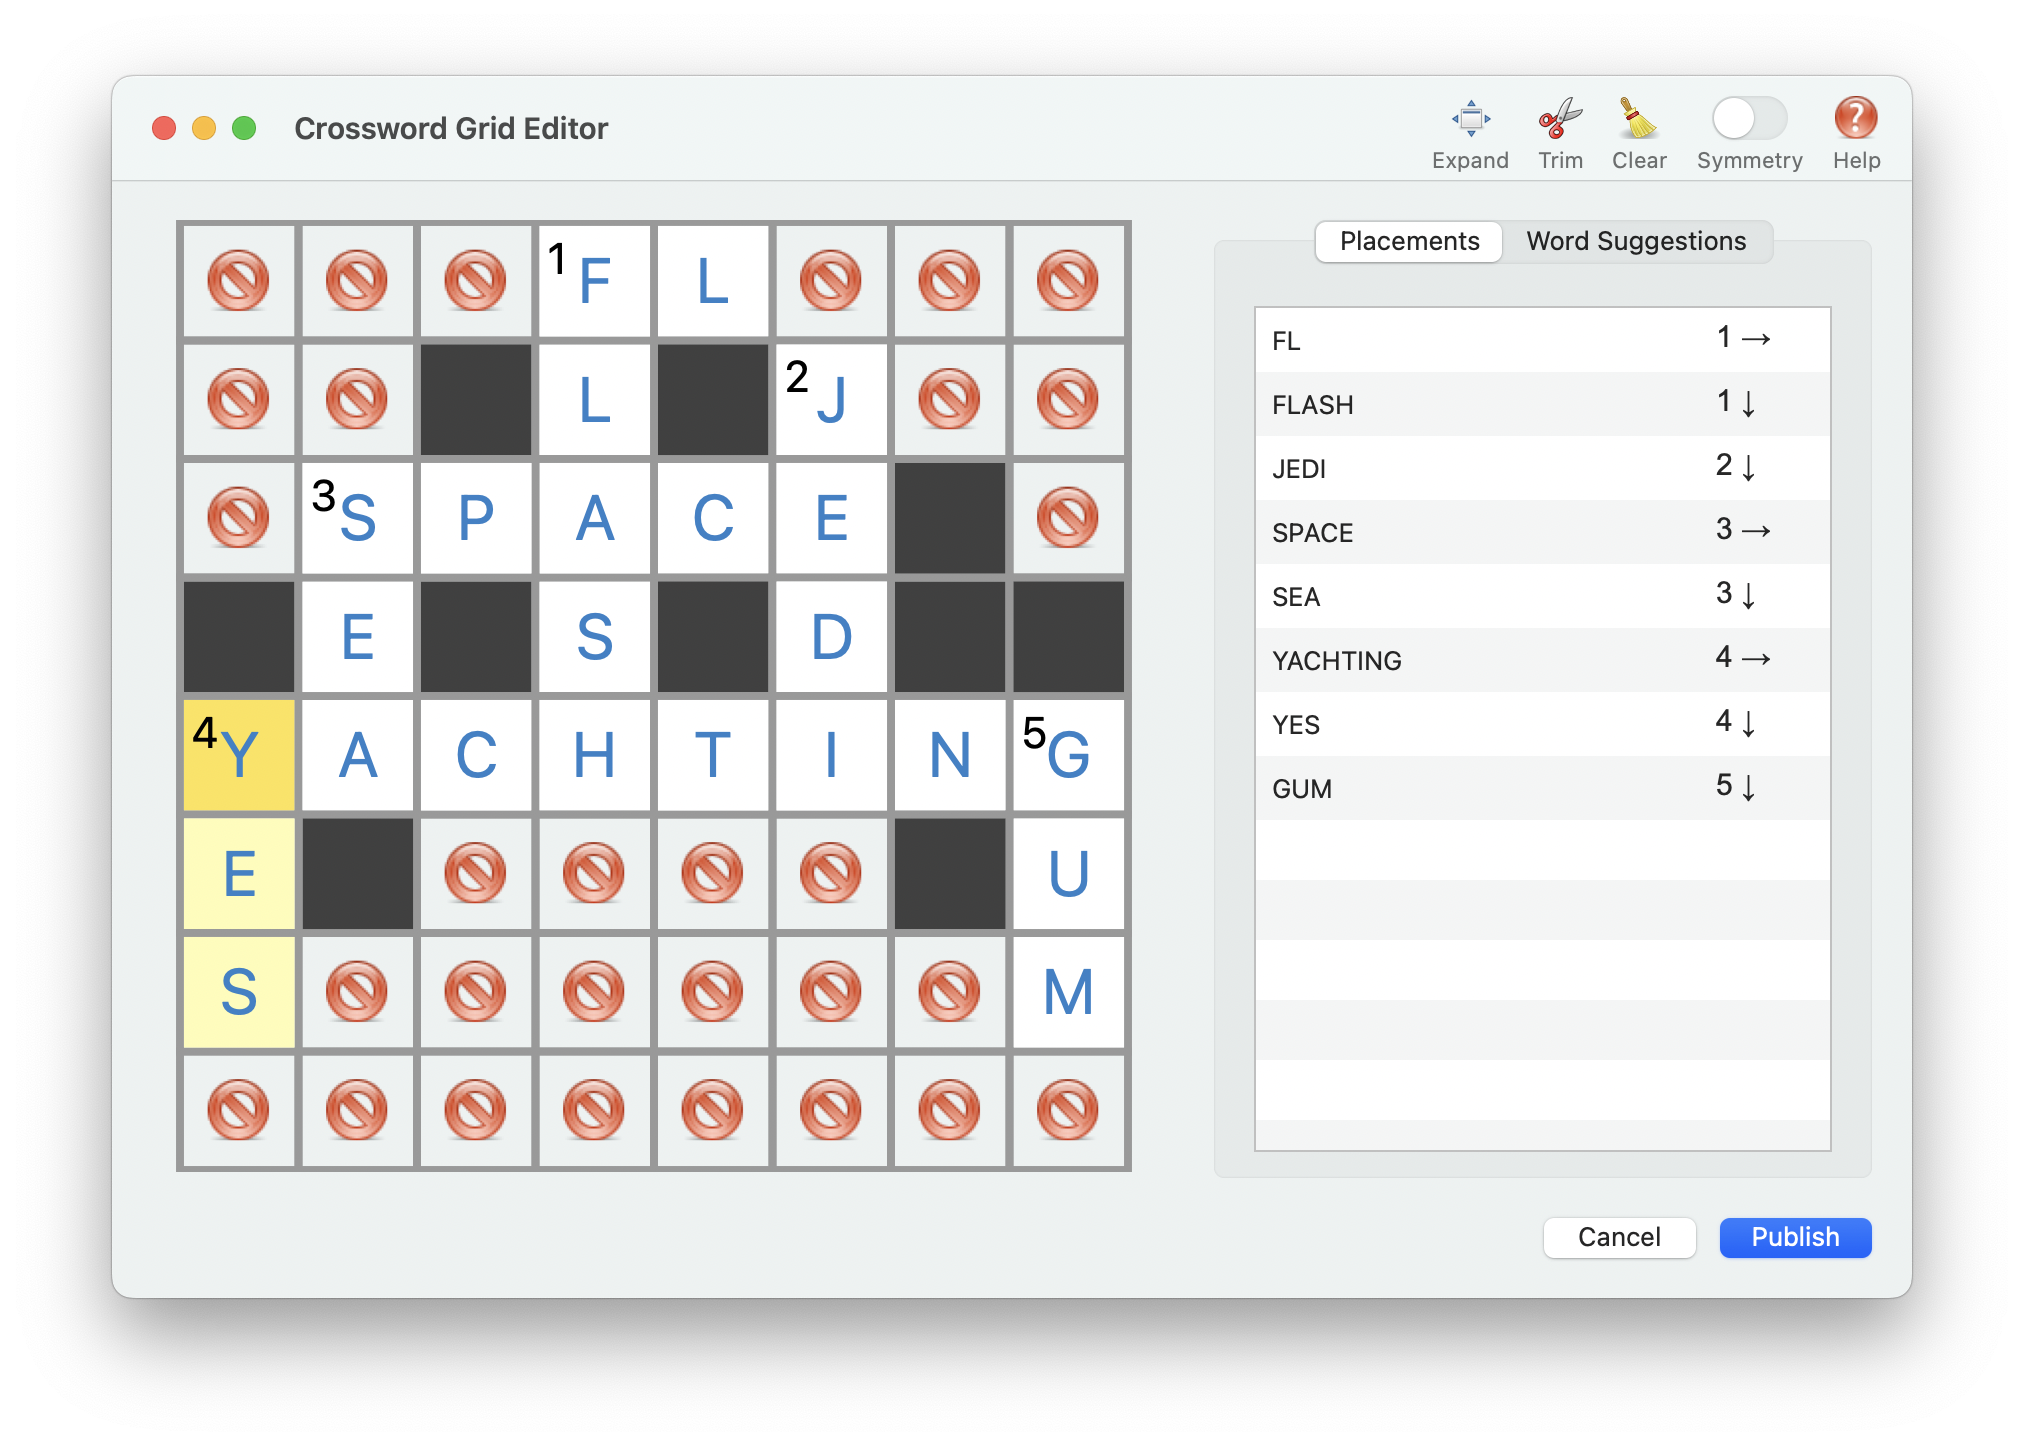The image size is (2024, 1446).
Task: Click the Trim scissors icon
Action: [x=1560, y=119]
